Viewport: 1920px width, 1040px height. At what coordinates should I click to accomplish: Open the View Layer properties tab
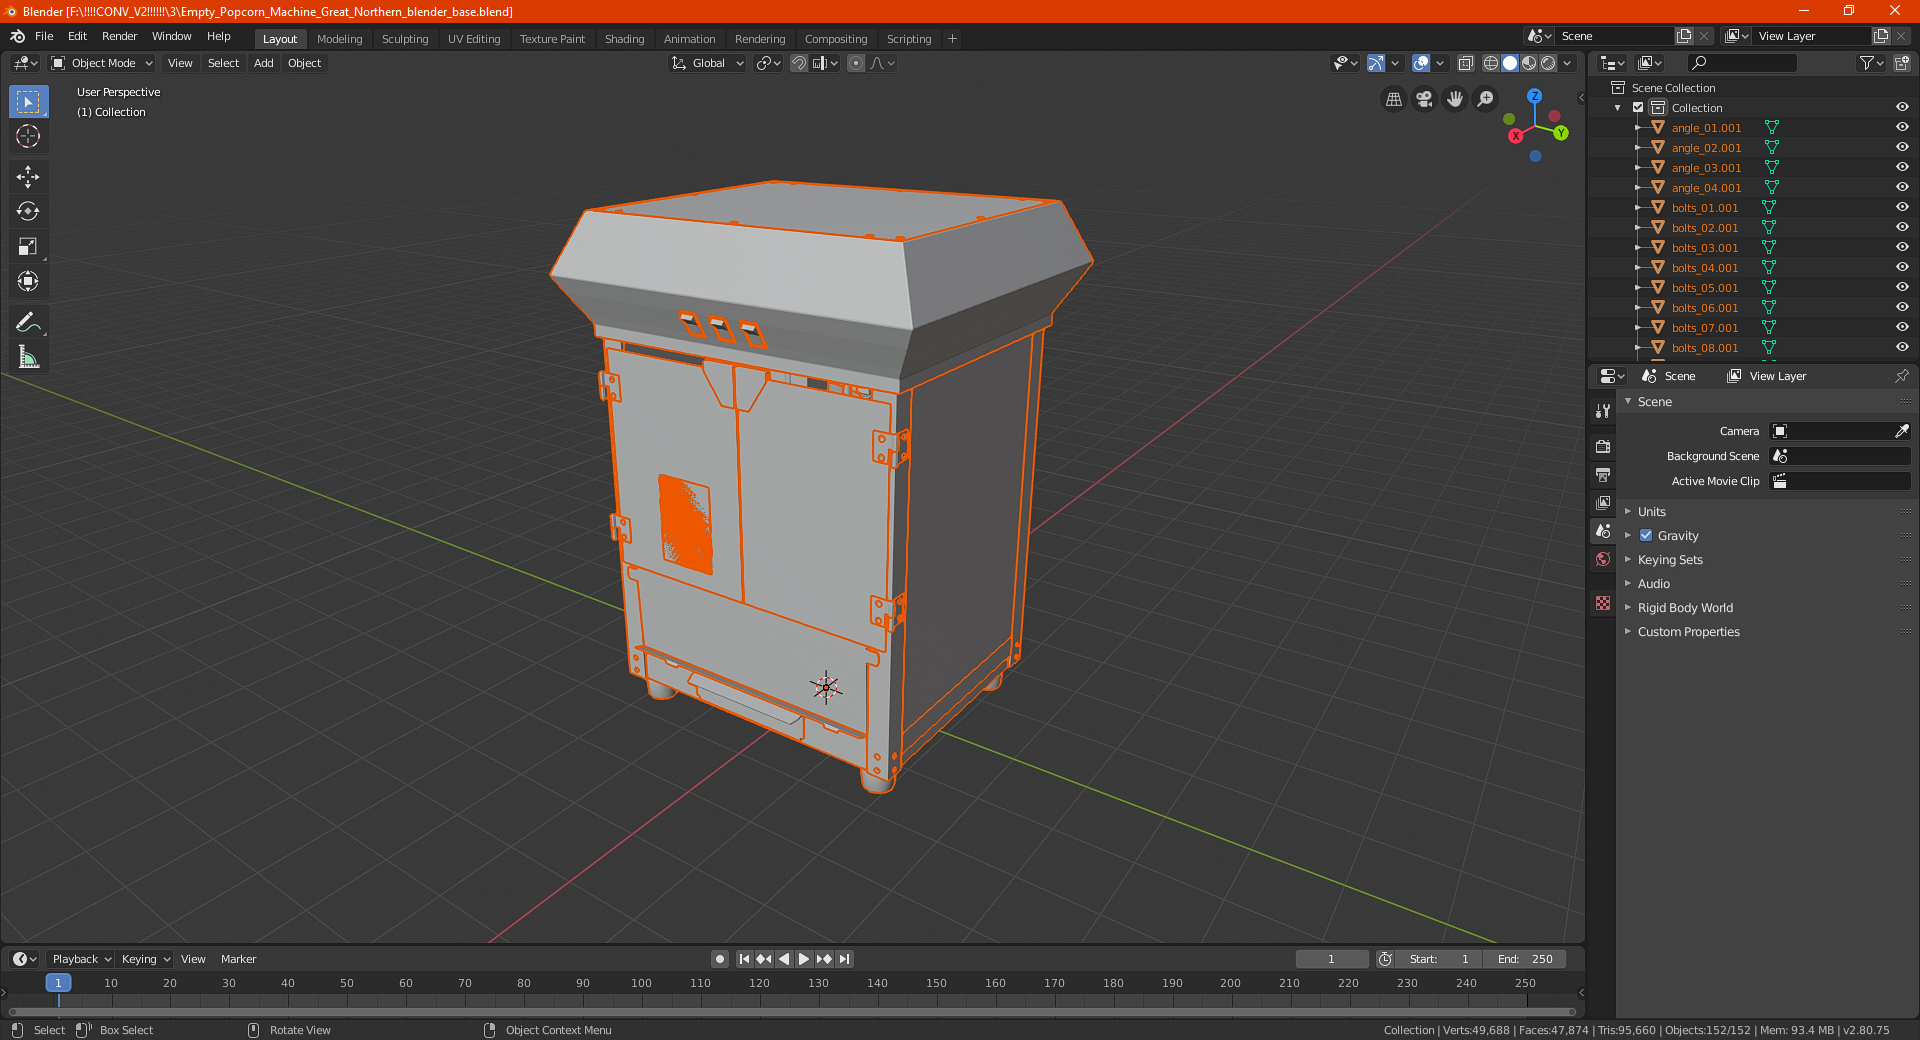1603,502
